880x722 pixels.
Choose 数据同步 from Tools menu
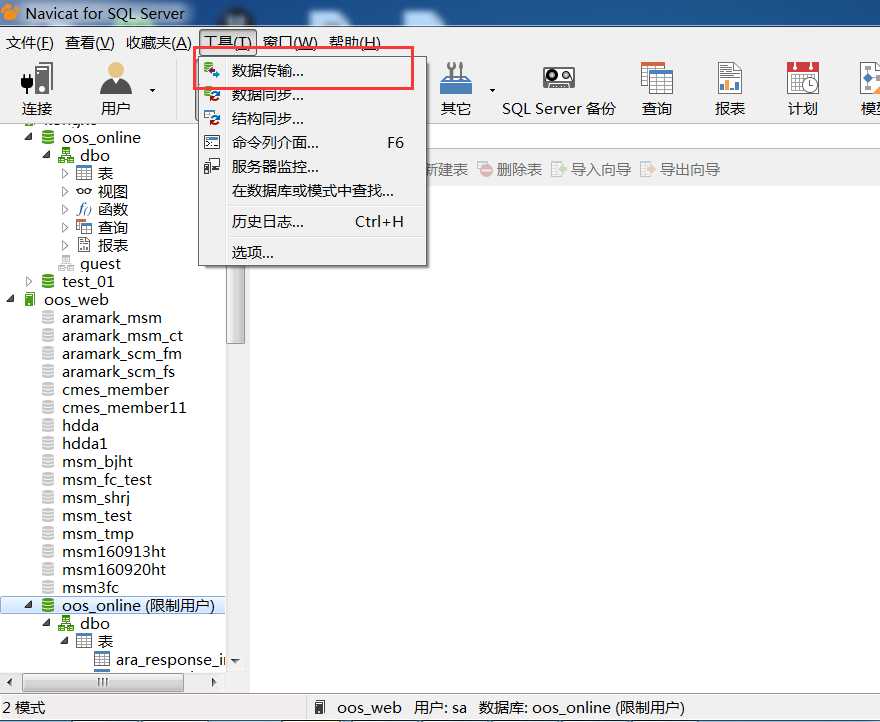point(313,95)
